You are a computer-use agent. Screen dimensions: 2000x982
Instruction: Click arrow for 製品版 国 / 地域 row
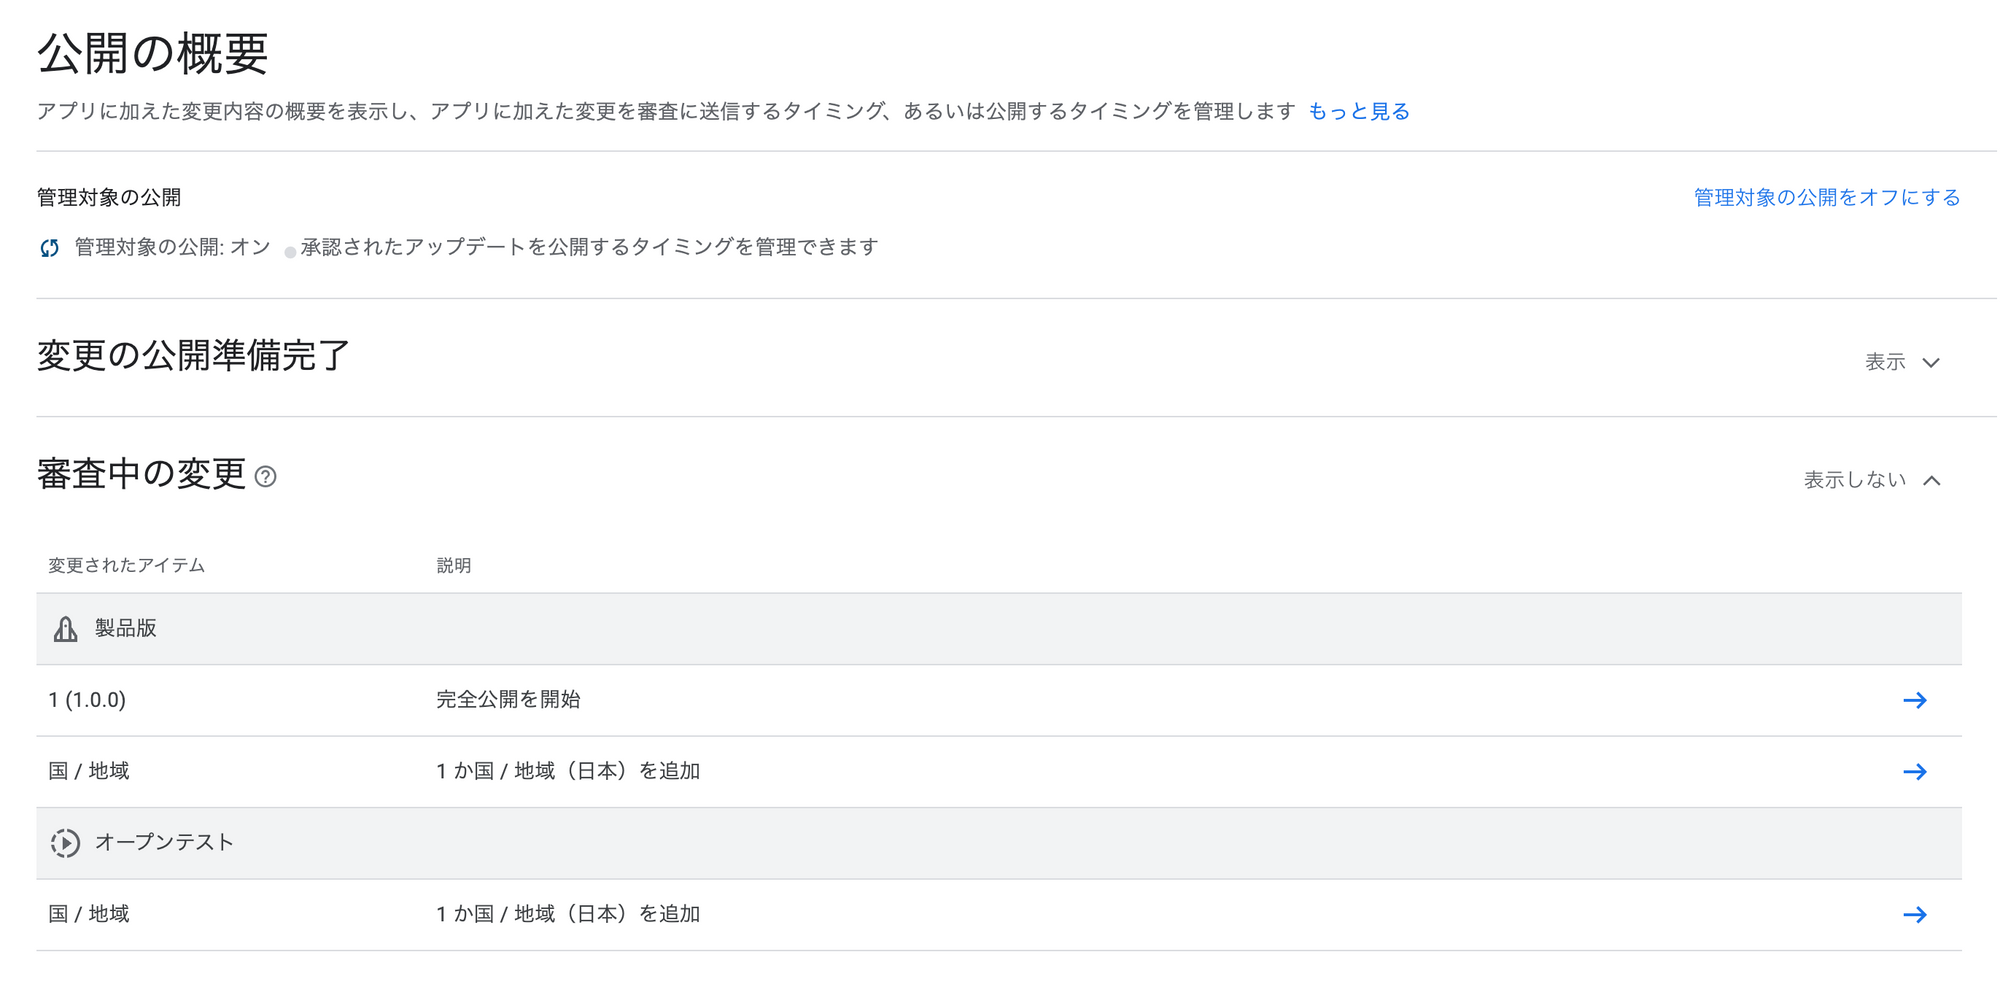coord(1914,772)
